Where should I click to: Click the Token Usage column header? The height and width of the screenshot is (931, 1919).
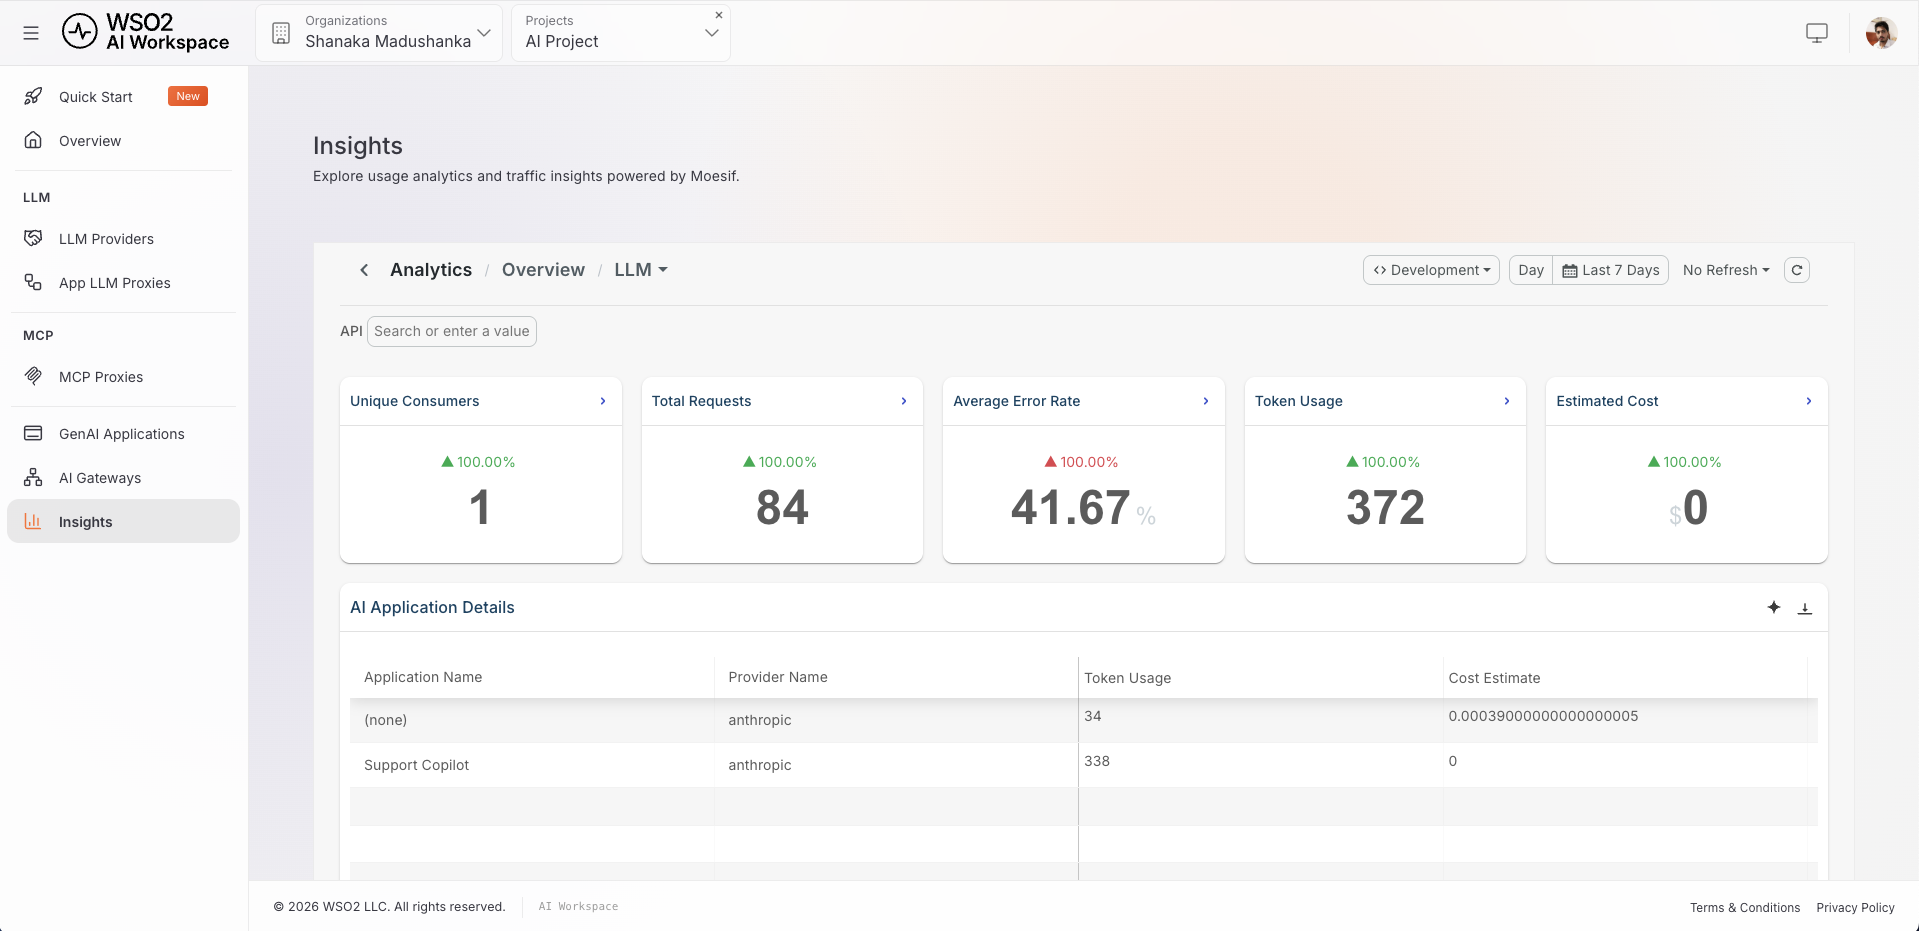(1128, 678)
